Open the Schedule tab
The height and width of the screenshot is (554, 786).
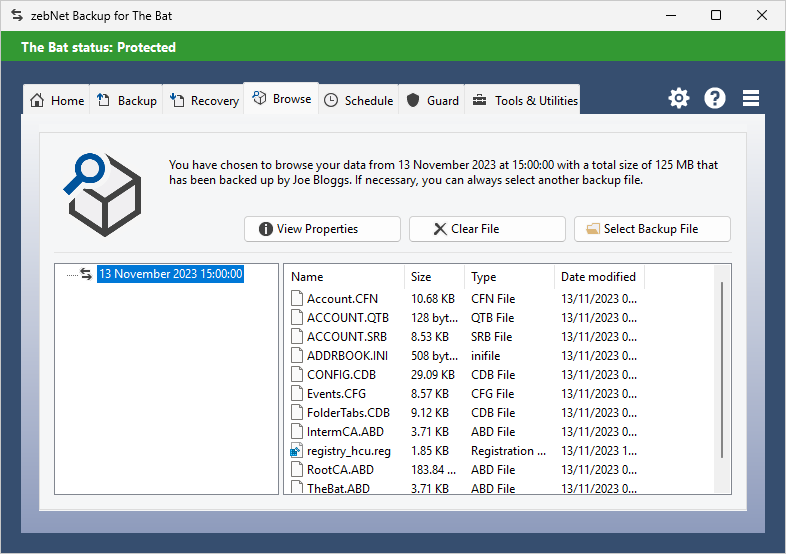358,100
